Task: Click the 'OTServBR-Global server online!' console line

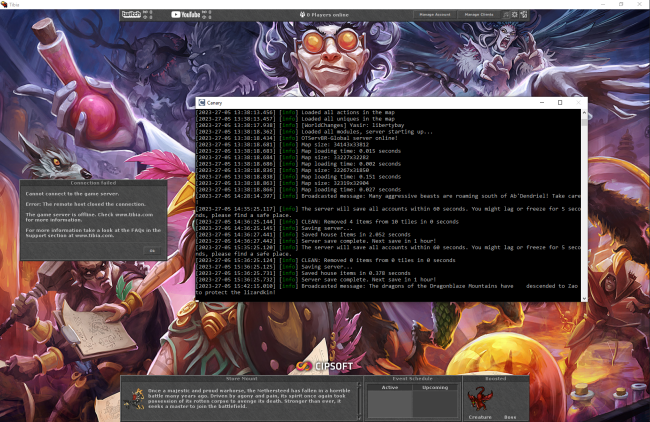Action: tap(349, 138)
